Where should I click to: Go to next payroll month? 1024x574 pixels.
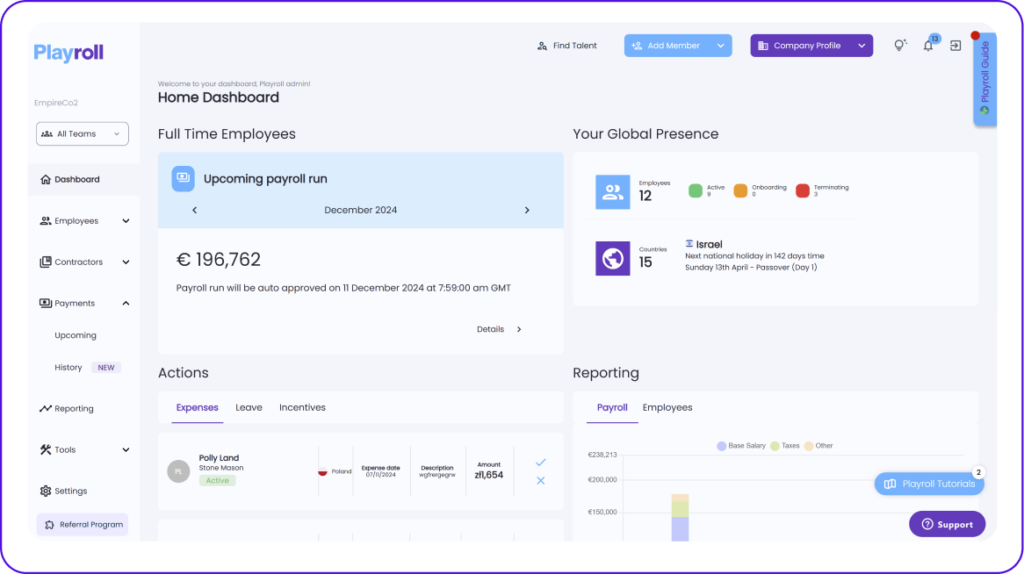pyautogui.click(x=527, y=210)
